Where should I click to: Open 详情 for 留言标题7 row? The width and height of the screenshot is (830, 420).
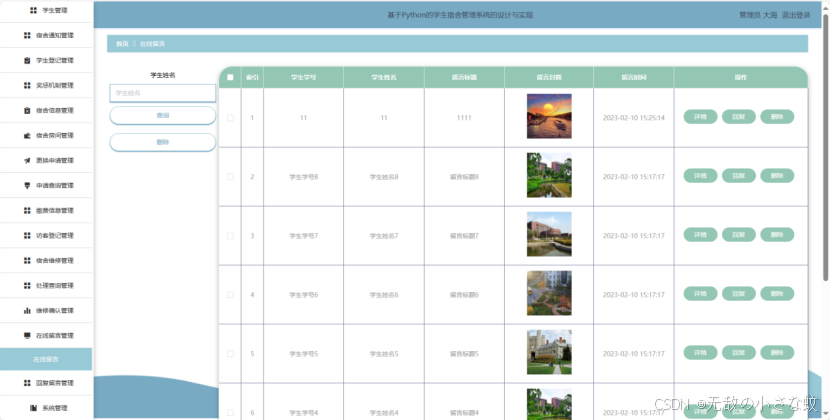[x=700, y=235]
